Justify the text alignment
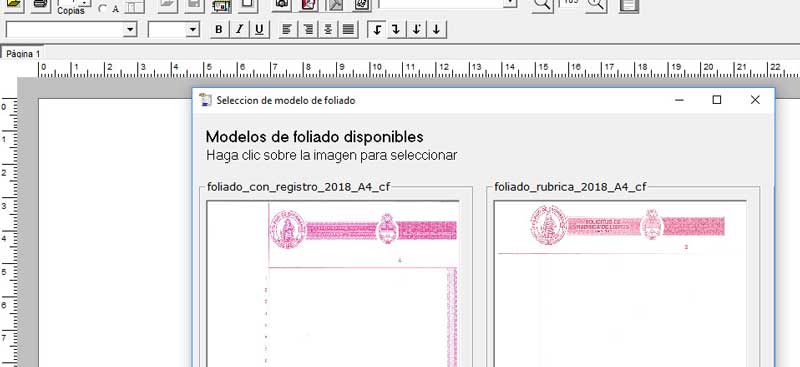 point(348,30)
